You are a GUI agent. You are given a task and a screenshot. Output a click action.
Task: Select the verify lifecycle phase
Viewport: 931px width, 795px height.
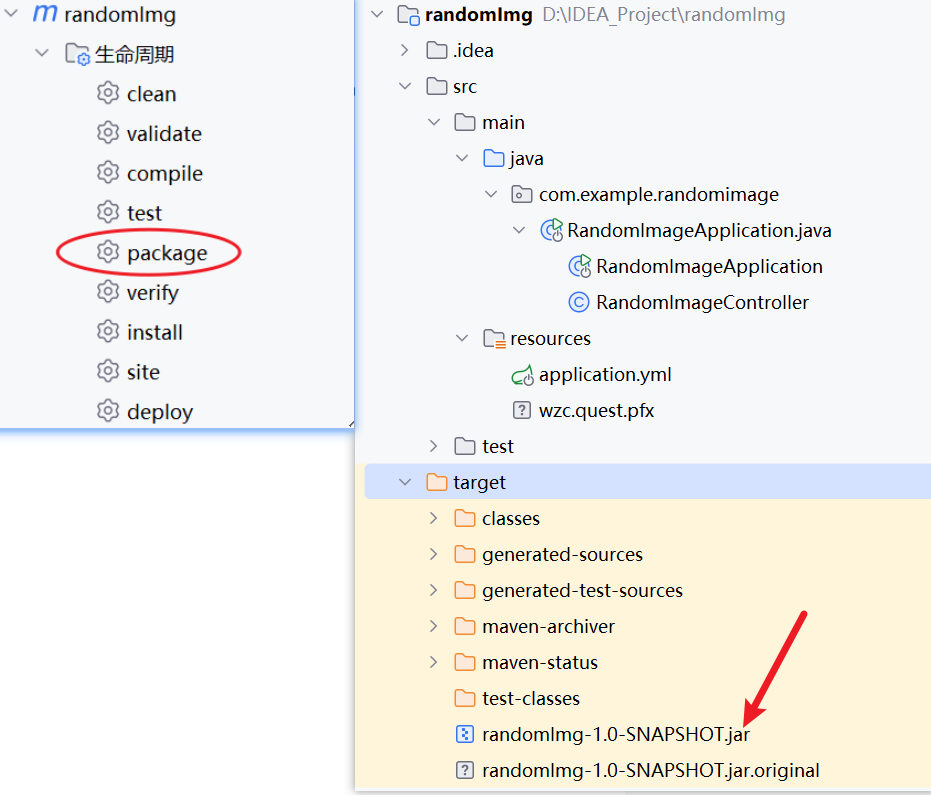point(152,293)
